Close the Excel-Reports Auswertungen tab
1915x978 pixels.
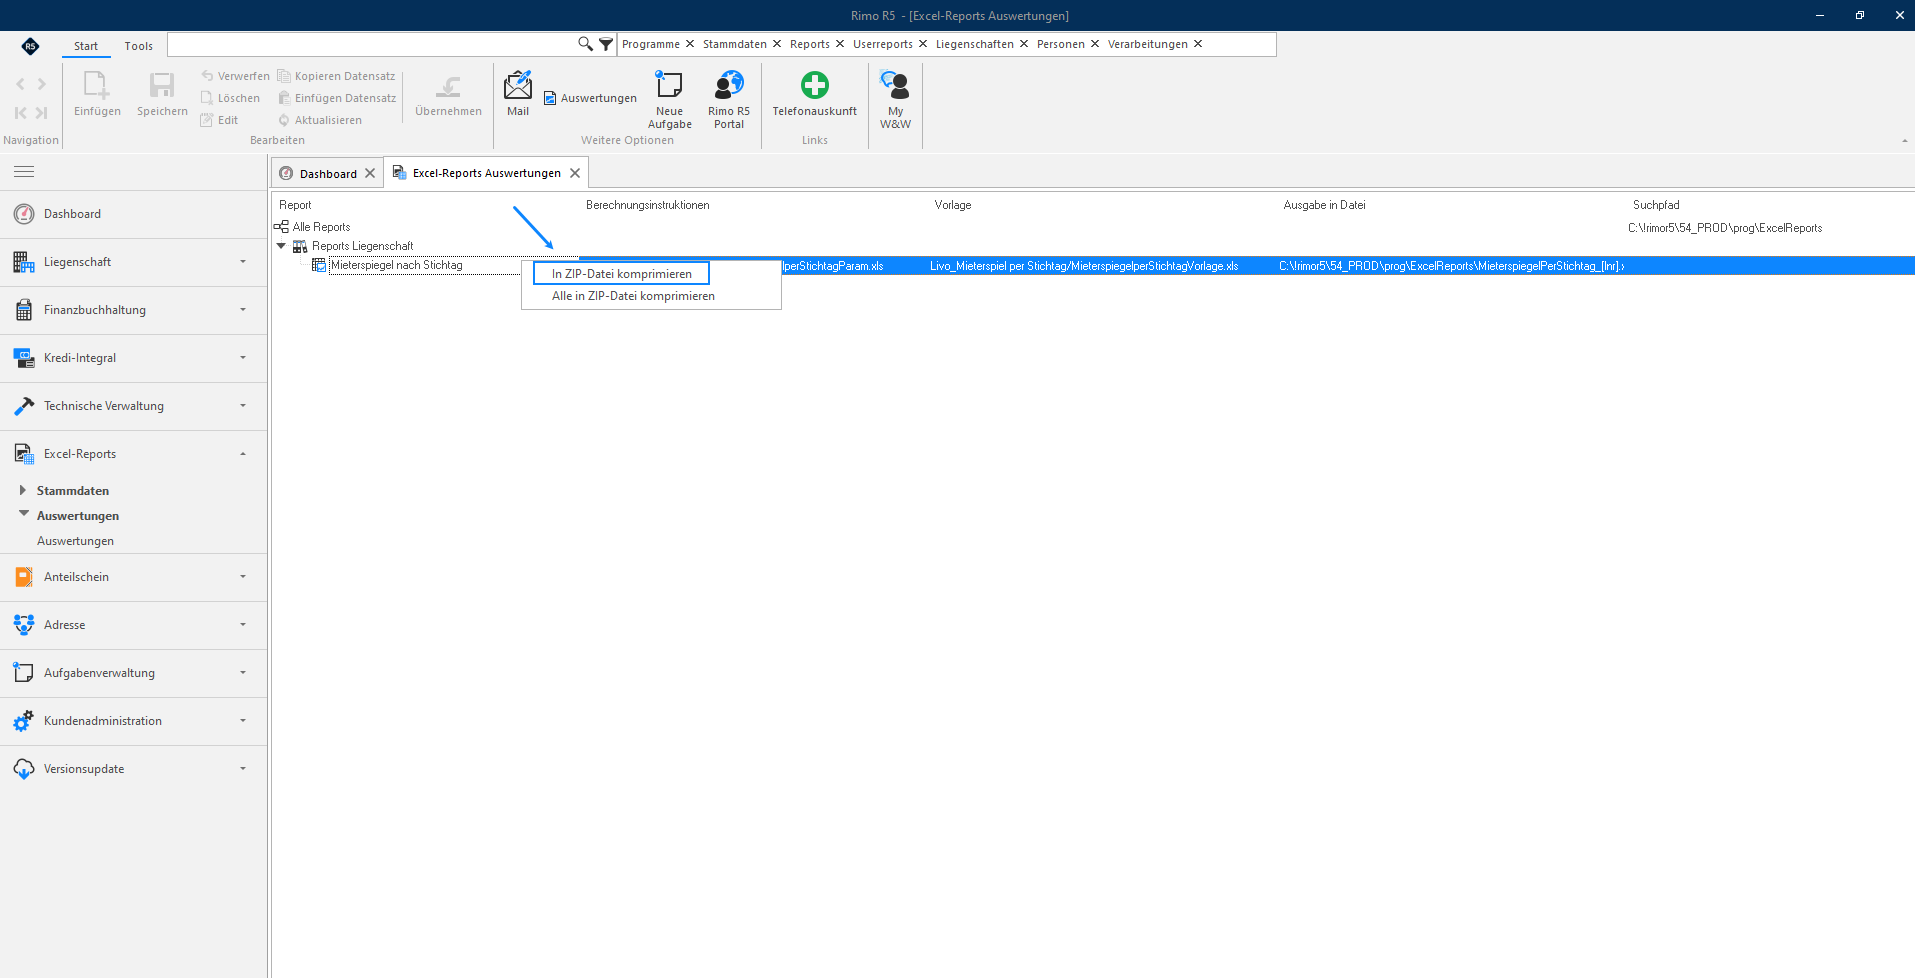click(575, 173)
